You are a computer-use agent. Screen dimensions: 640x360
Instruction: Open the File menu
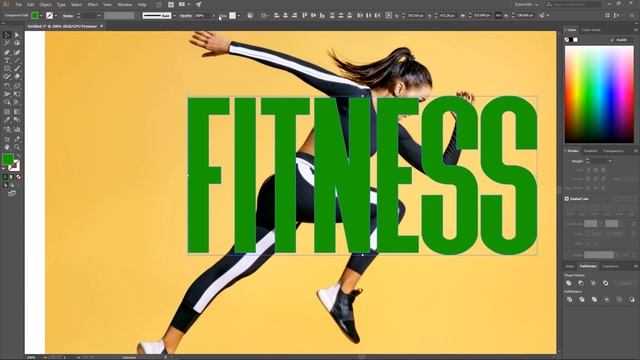18,4
